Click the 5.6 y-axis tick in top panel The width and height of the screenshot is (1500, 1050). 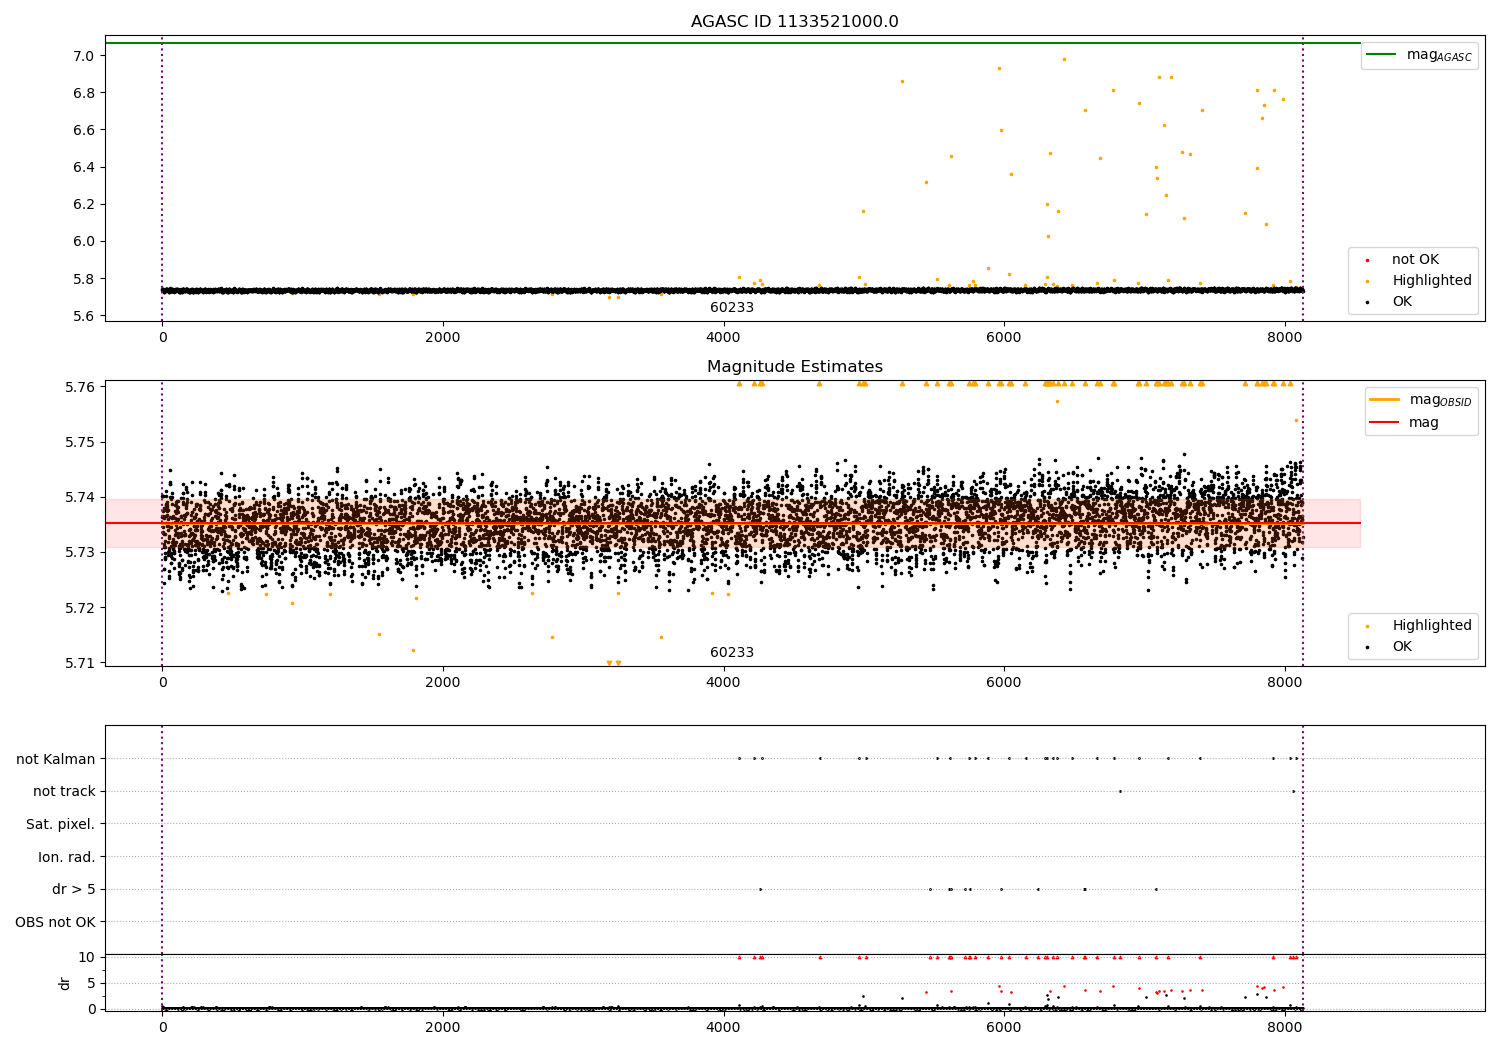[84, 316]
